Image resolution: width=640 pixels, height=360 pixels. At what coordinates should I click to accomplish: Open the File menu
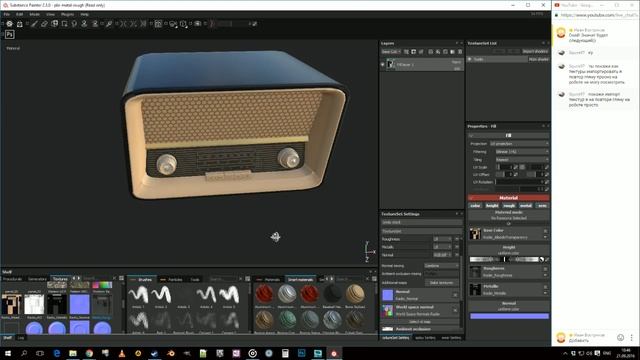(7, 14)
